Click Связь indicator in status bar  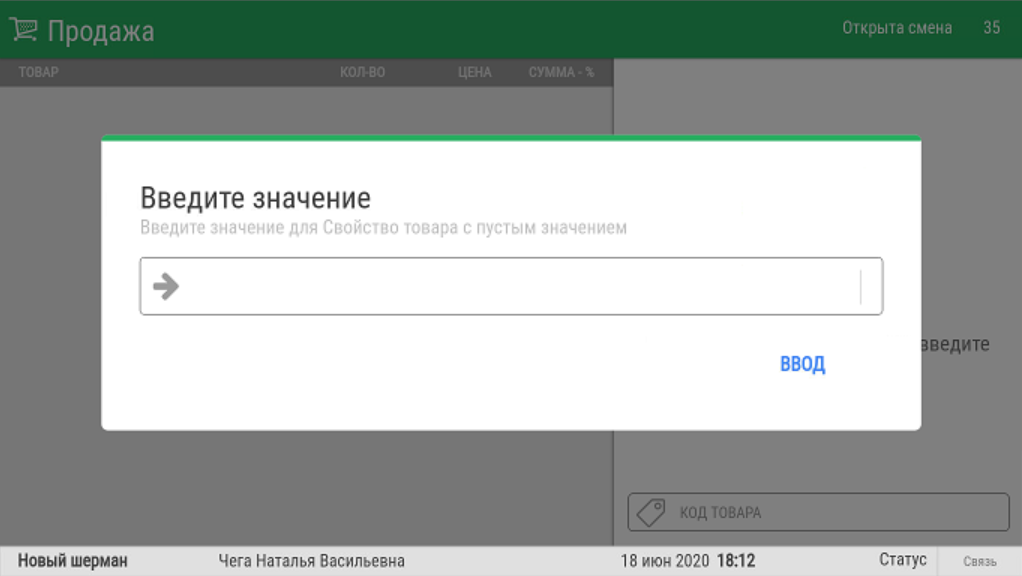tap(980, 561)
